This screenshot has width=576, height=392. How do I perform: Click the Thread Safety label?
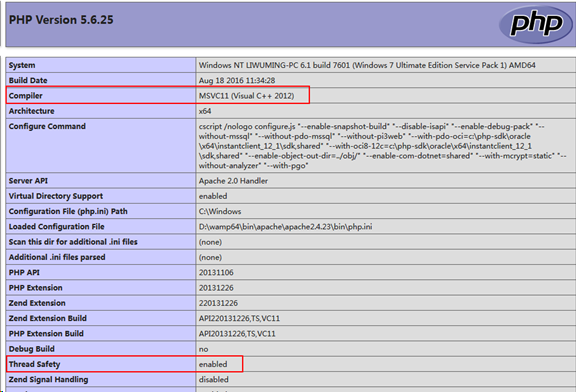click(x=35, y=364)
